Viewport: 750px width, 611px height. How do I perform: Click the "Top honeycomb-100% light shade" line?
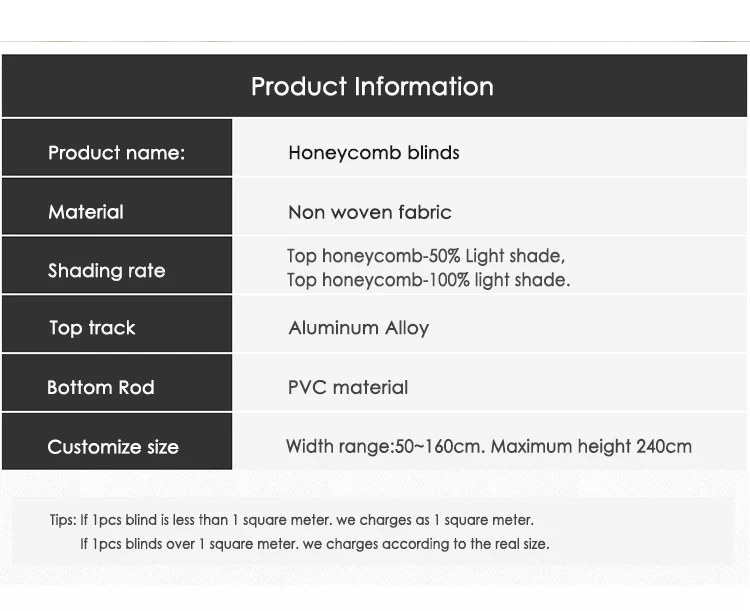pos(428,280)
